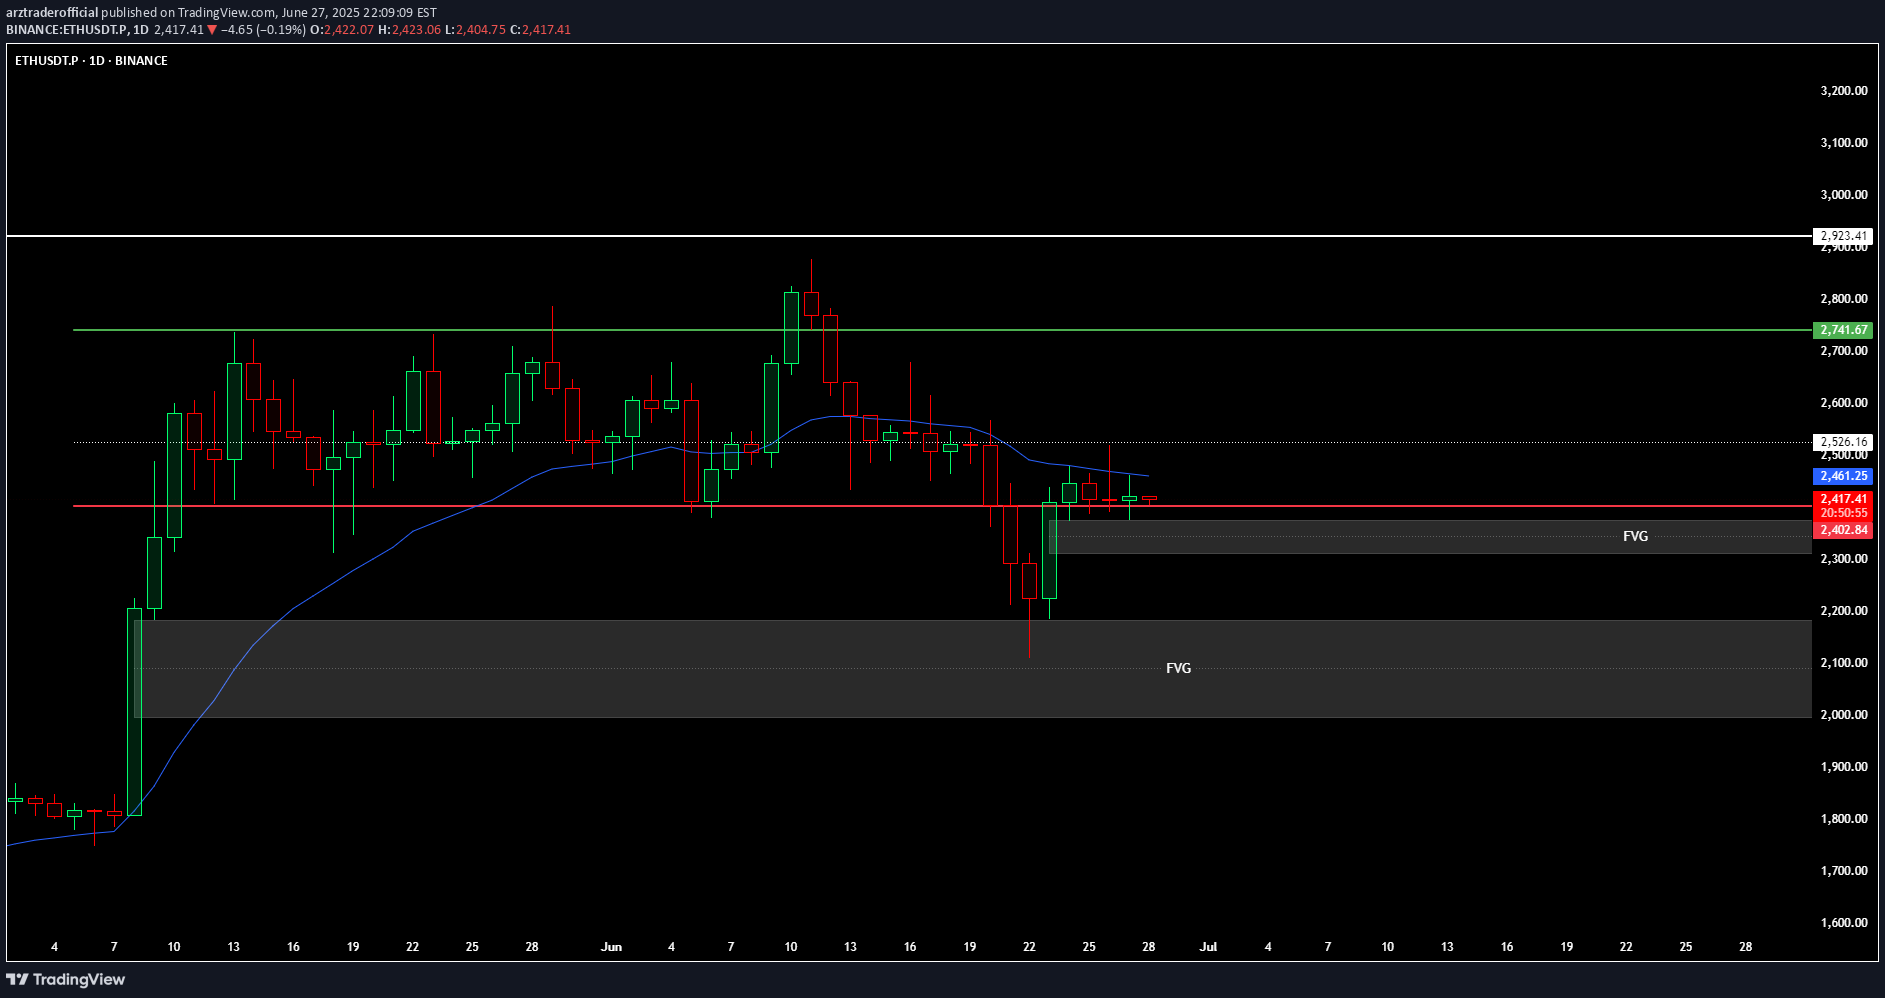Click the BINANCE:ETHUSDT.P symbol in header
This screenshot has height=998, width=1885.
[67, 30]
